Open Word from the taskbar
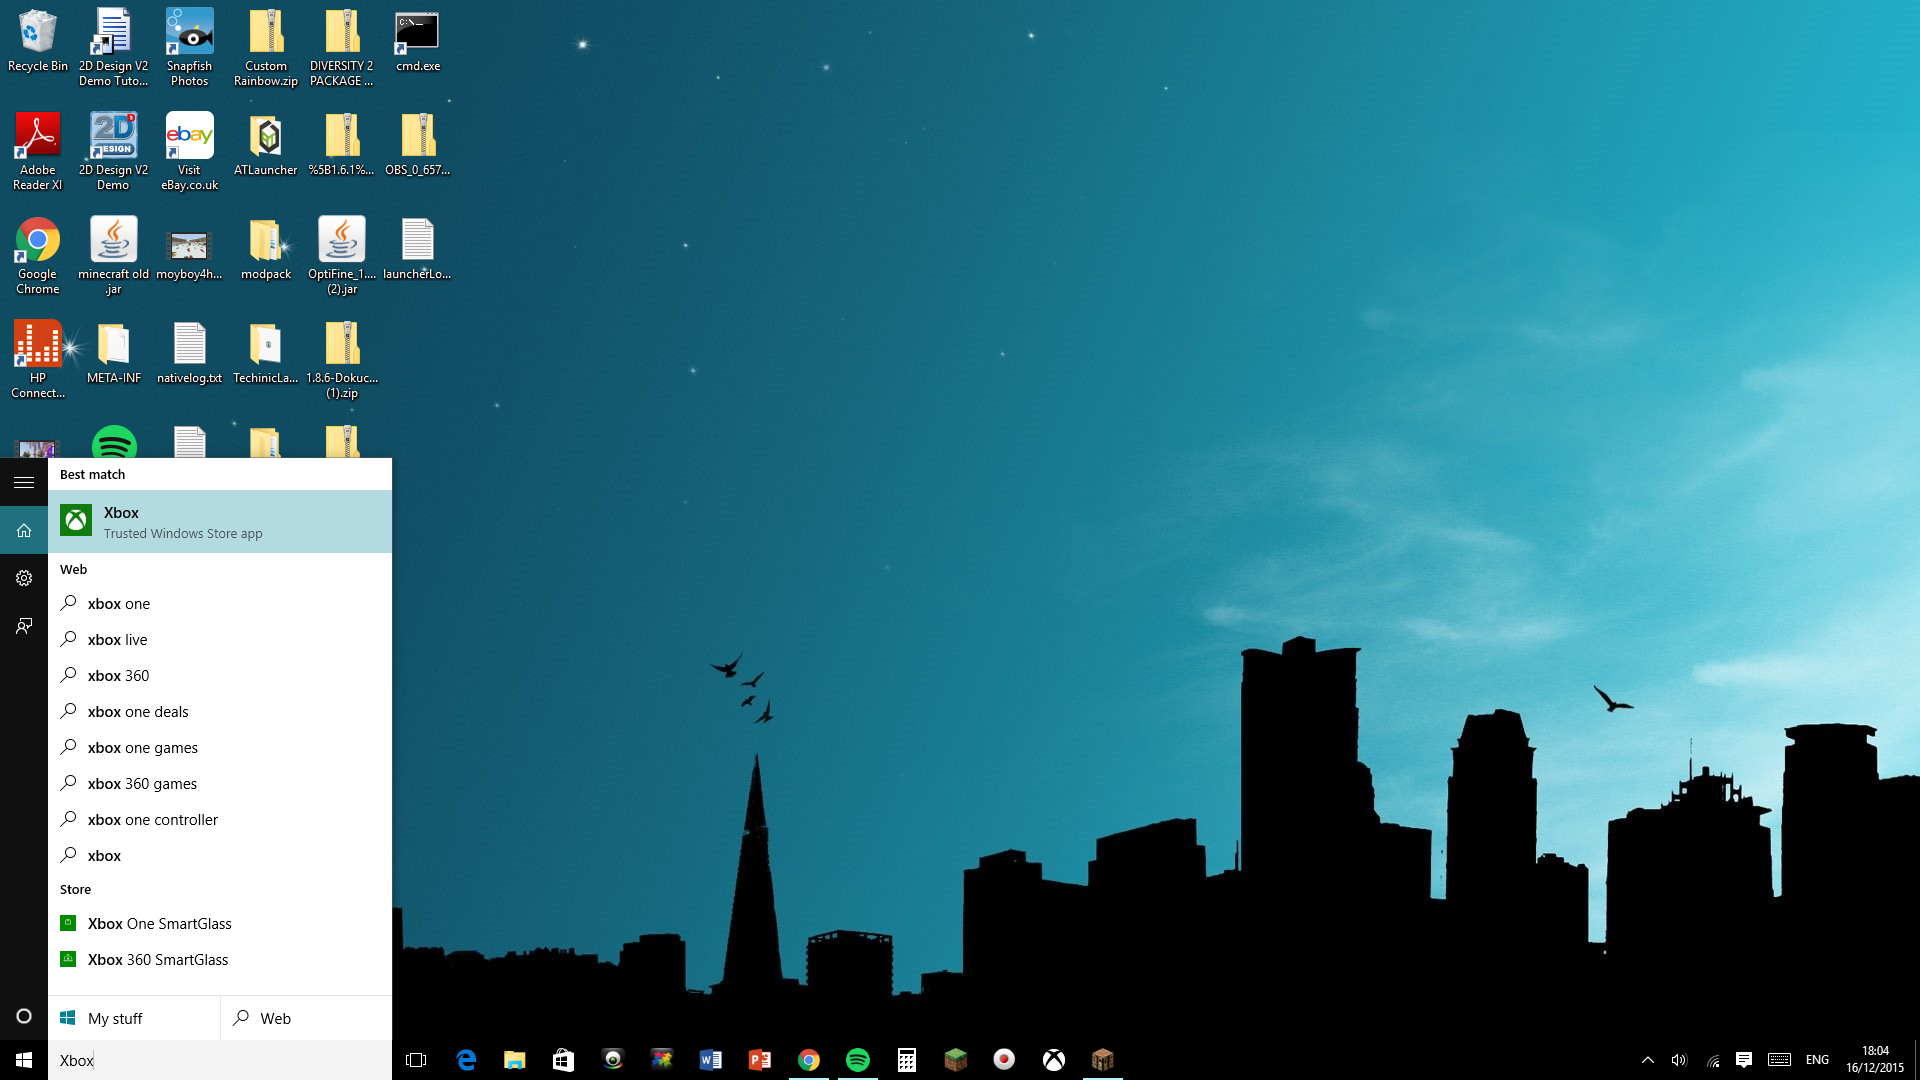 [x=711, y=1060]
